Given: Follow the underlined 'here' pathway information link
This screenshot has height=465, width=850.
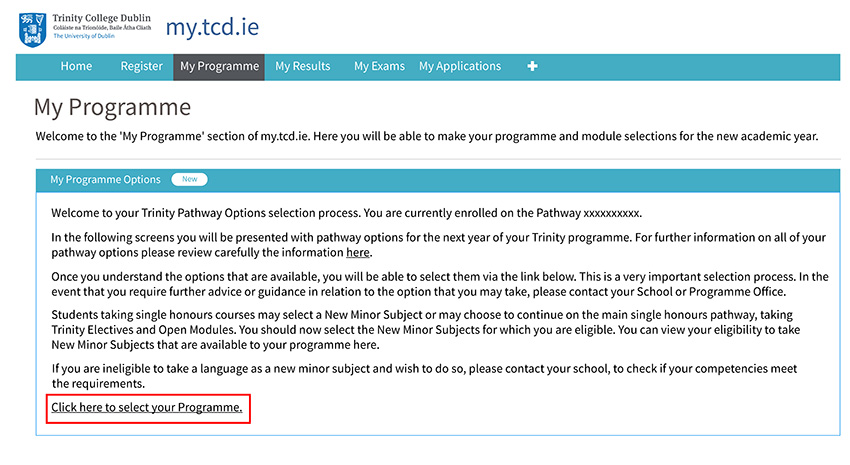Looking at the screenshot, I should coord(358,253).
